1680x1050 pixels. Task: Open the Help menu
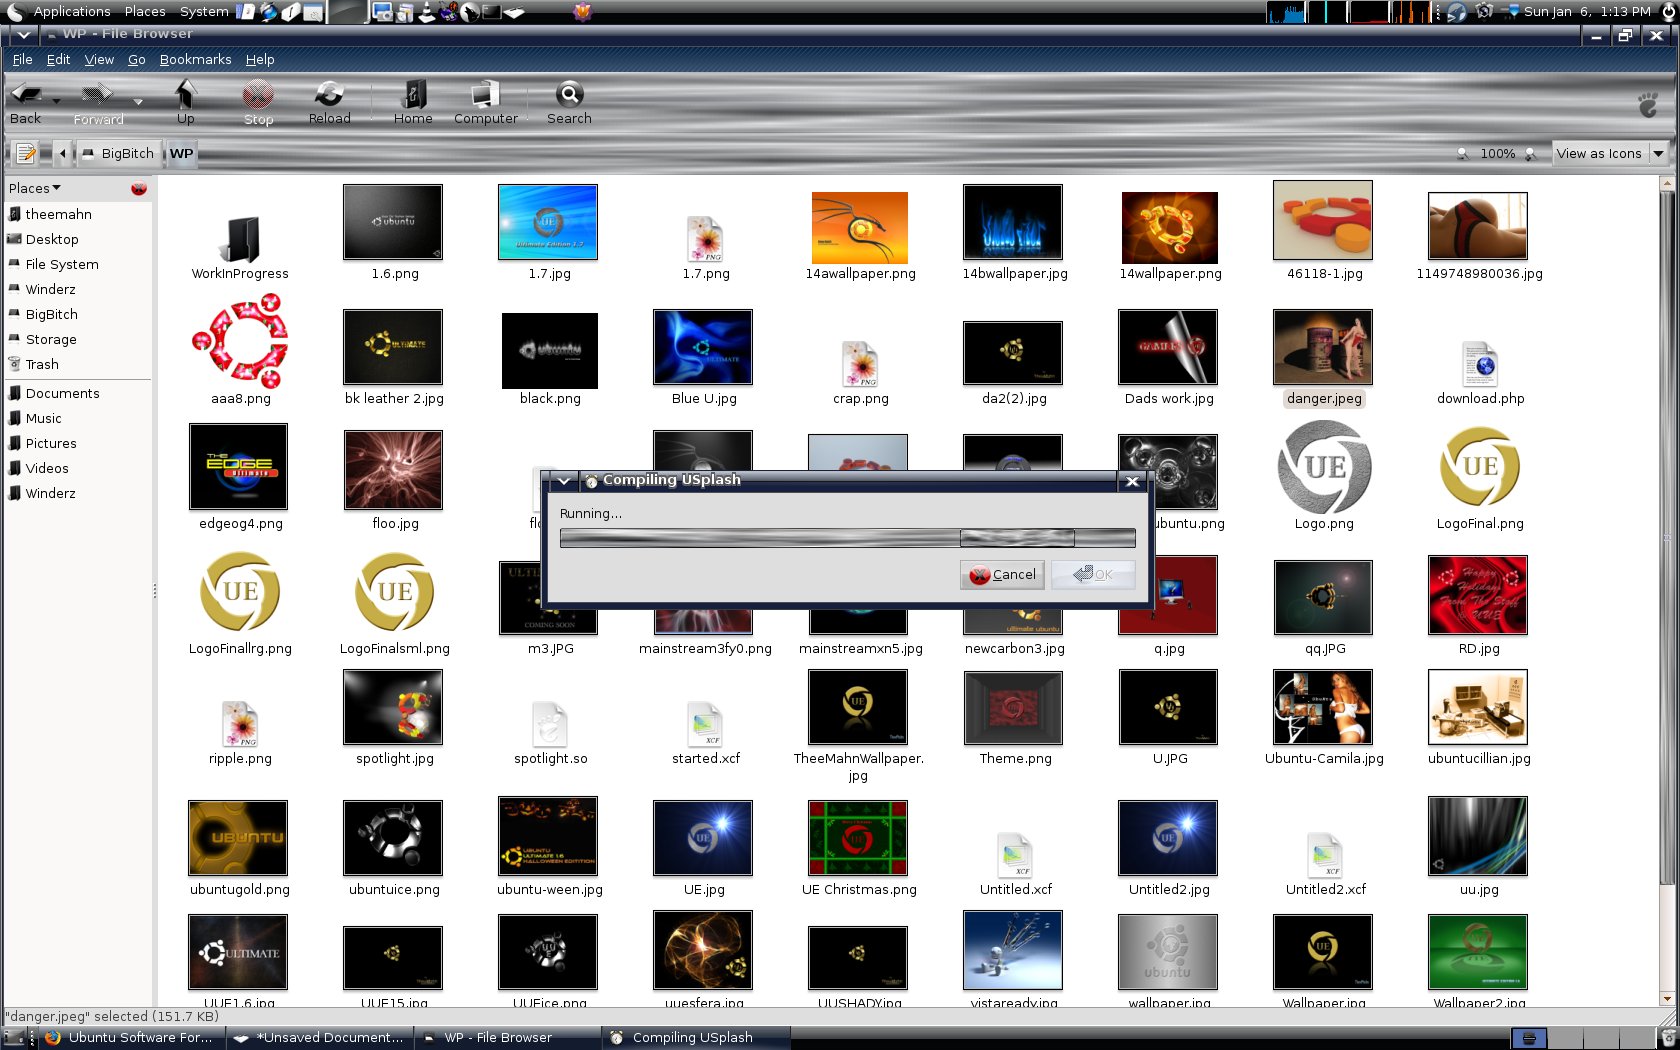click(x=260, y=59)
